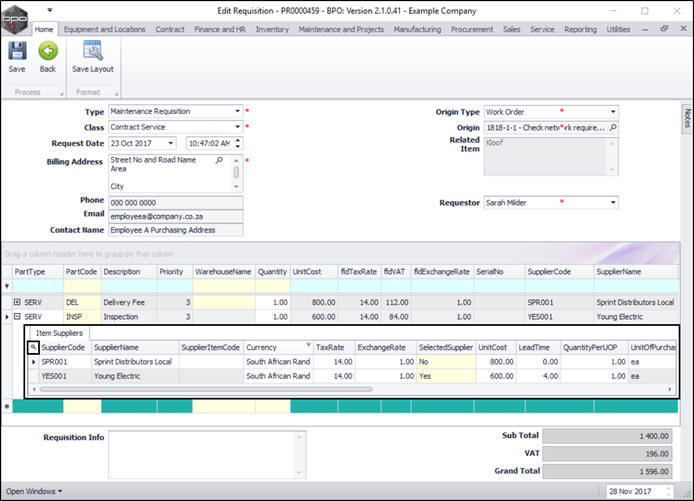Collapse the Inspection row

(17, 316)
